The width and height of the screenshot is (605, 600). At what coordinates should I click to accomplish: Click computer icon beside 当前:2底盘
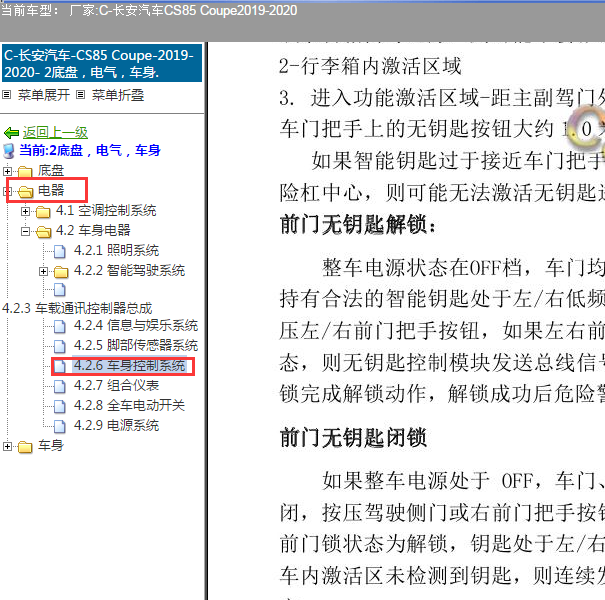8,151
